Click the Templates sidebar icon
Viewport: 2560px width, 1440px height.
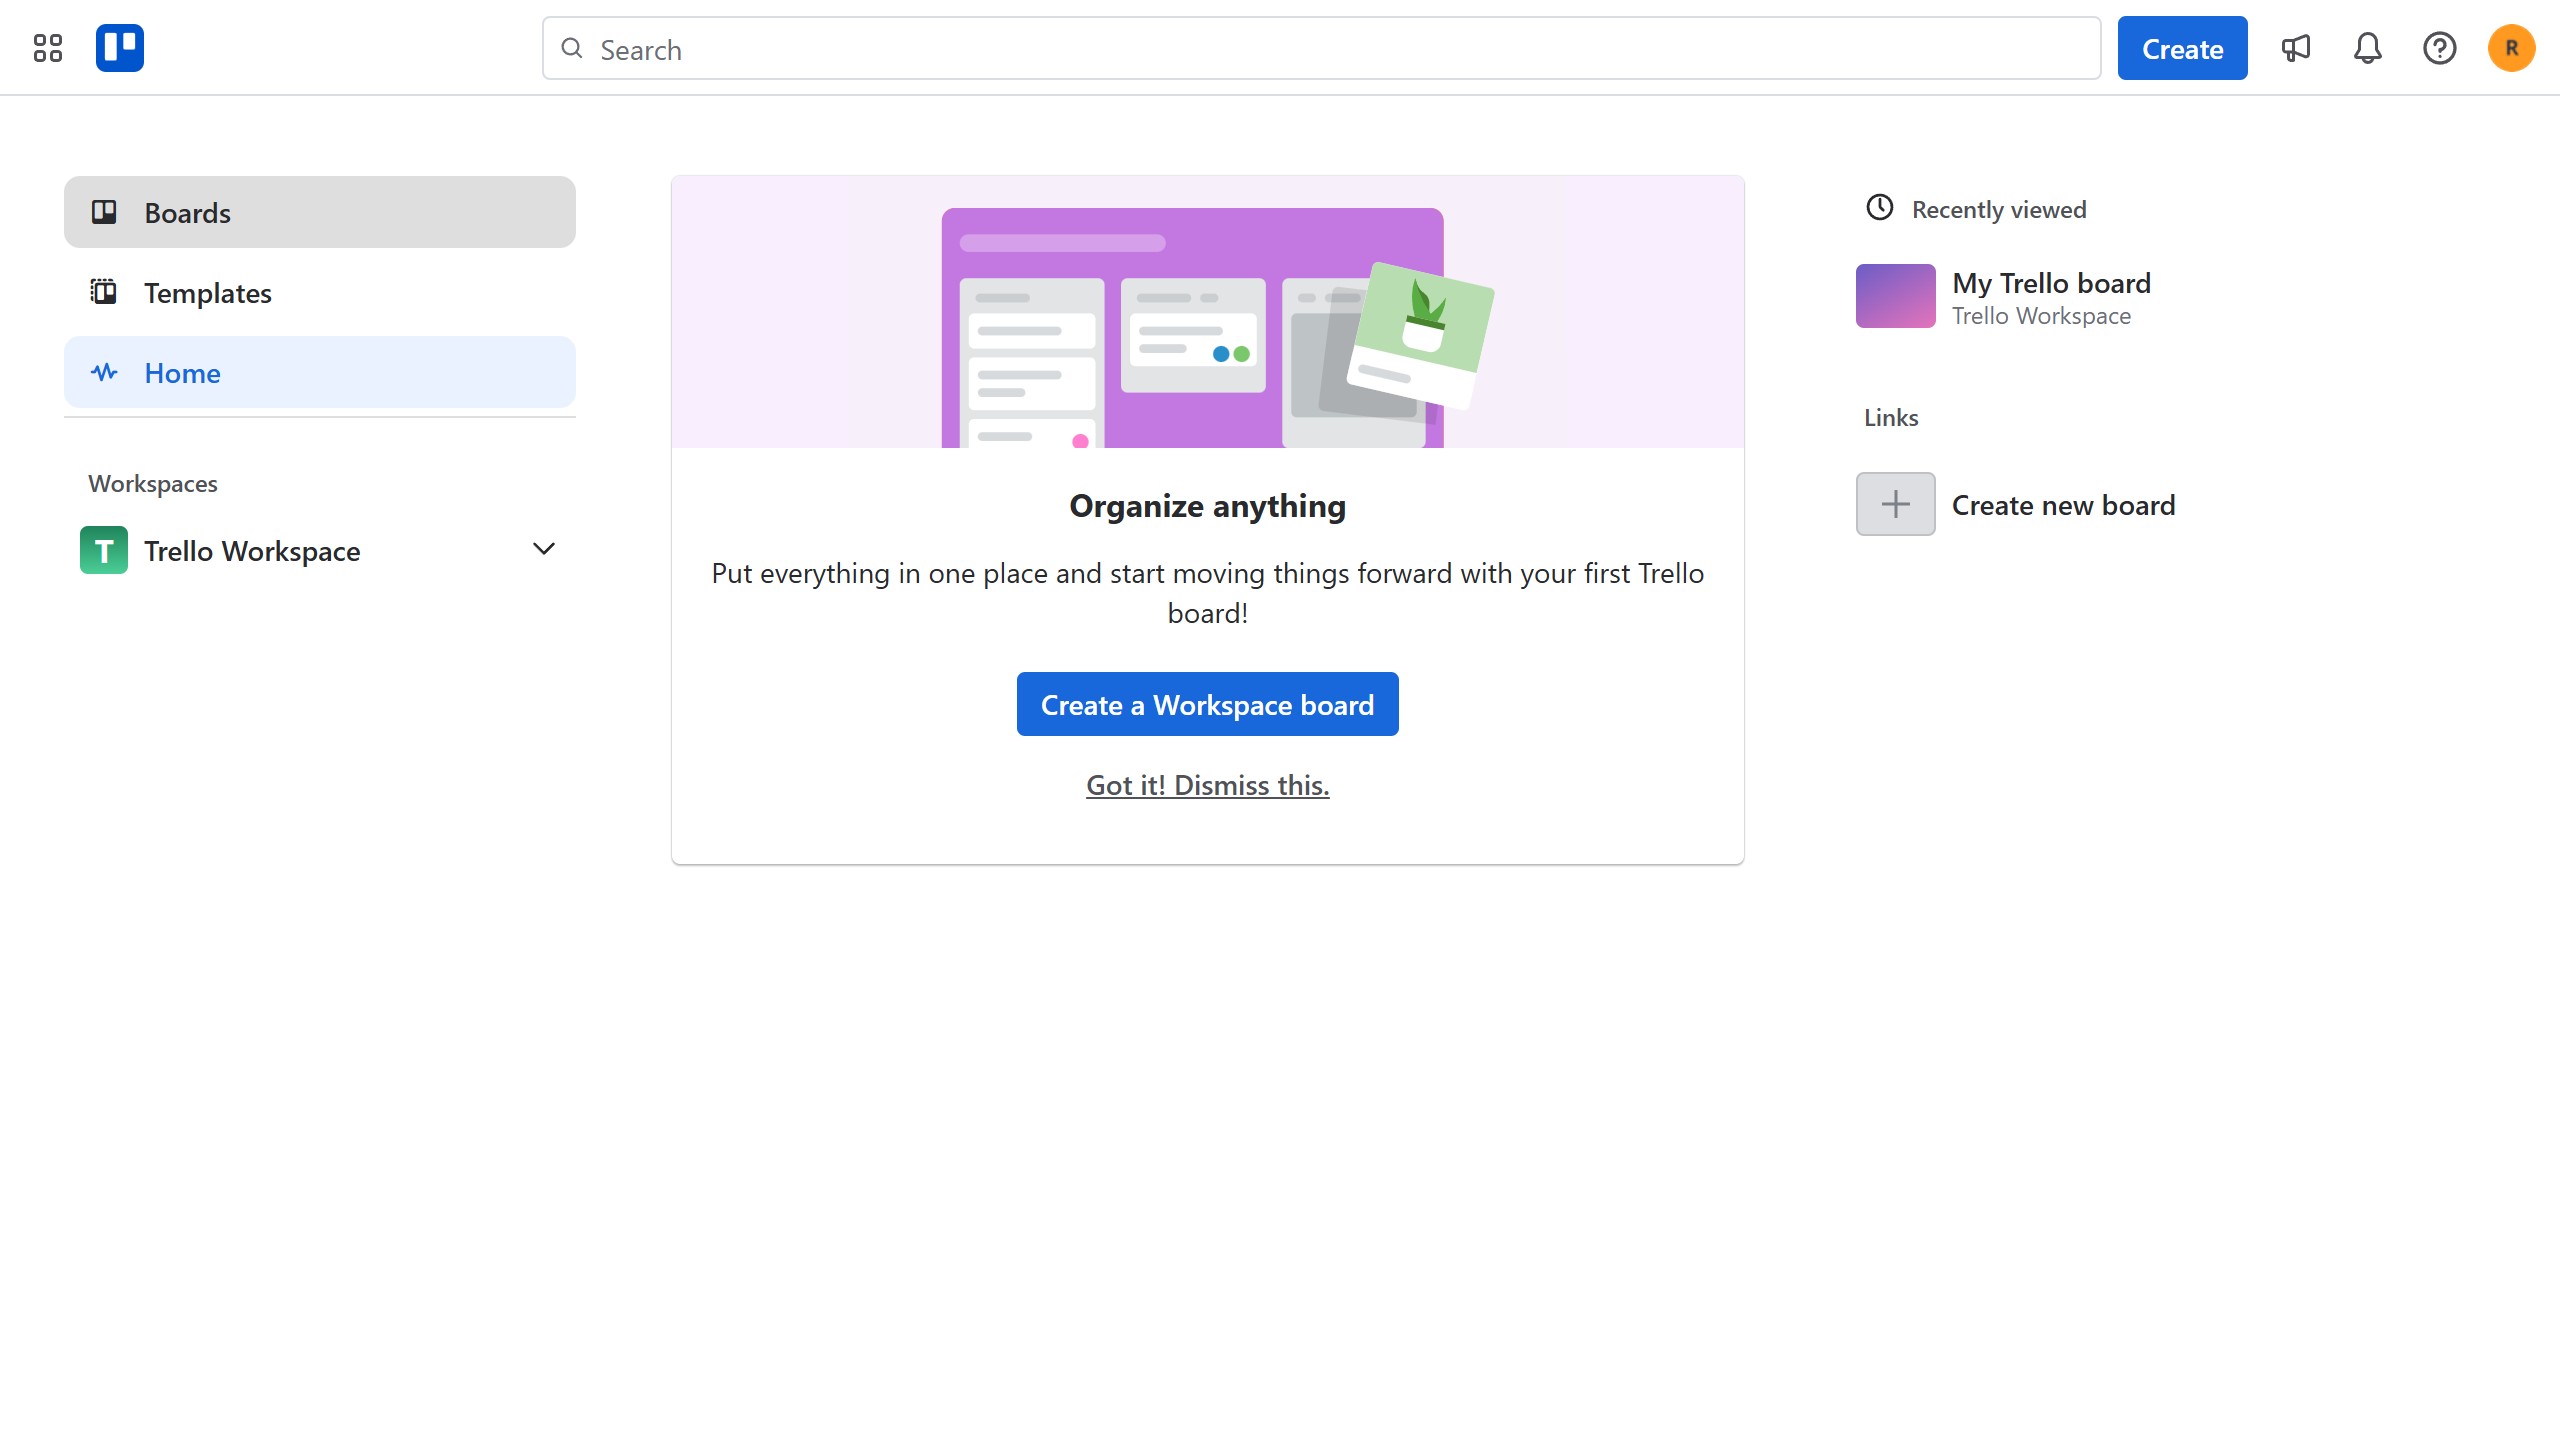click(104, 292)
